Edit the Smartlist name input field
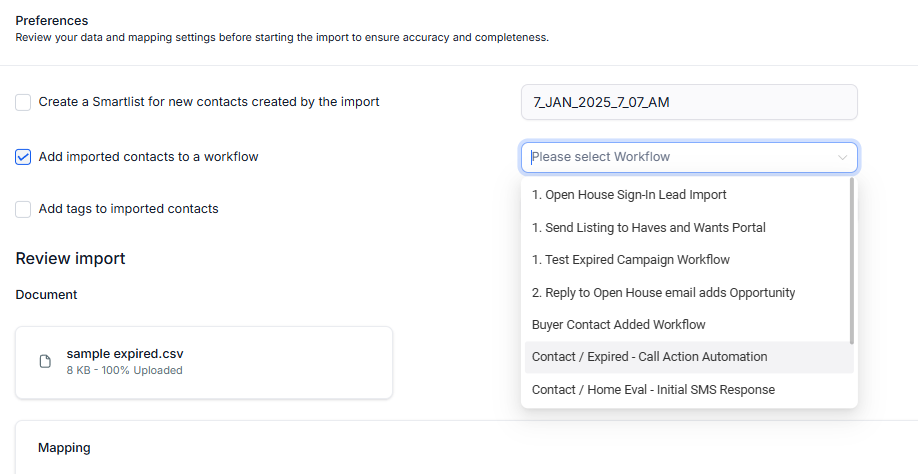Image resolution: width=918 pixels, height=474 pixels. point(689,102)
